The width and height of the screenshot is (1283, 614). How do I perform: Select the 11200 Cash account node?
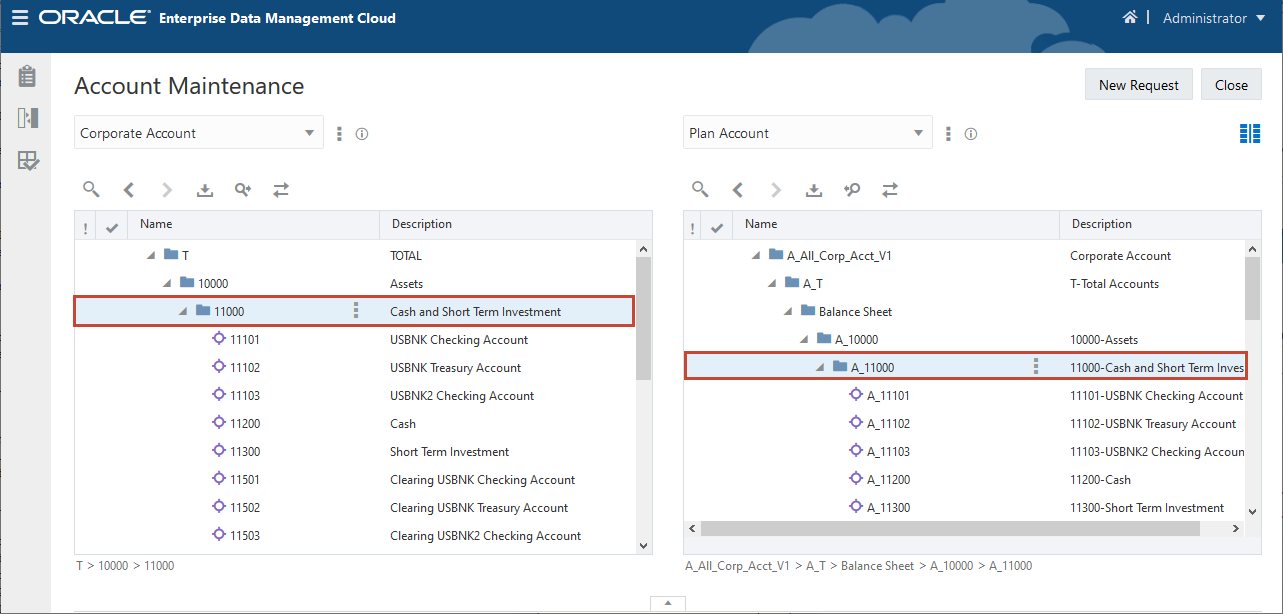[x=245, y=424]
